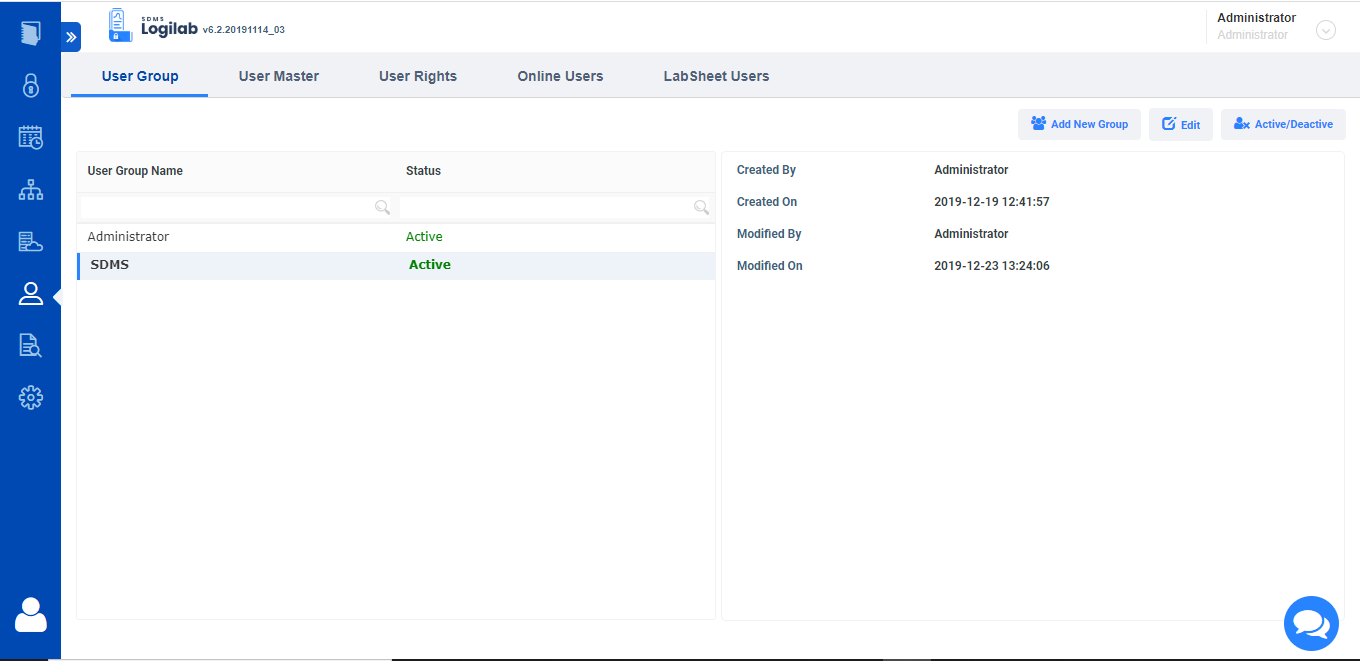Select the security lock icon in sidebar

[x=30, y=85]
